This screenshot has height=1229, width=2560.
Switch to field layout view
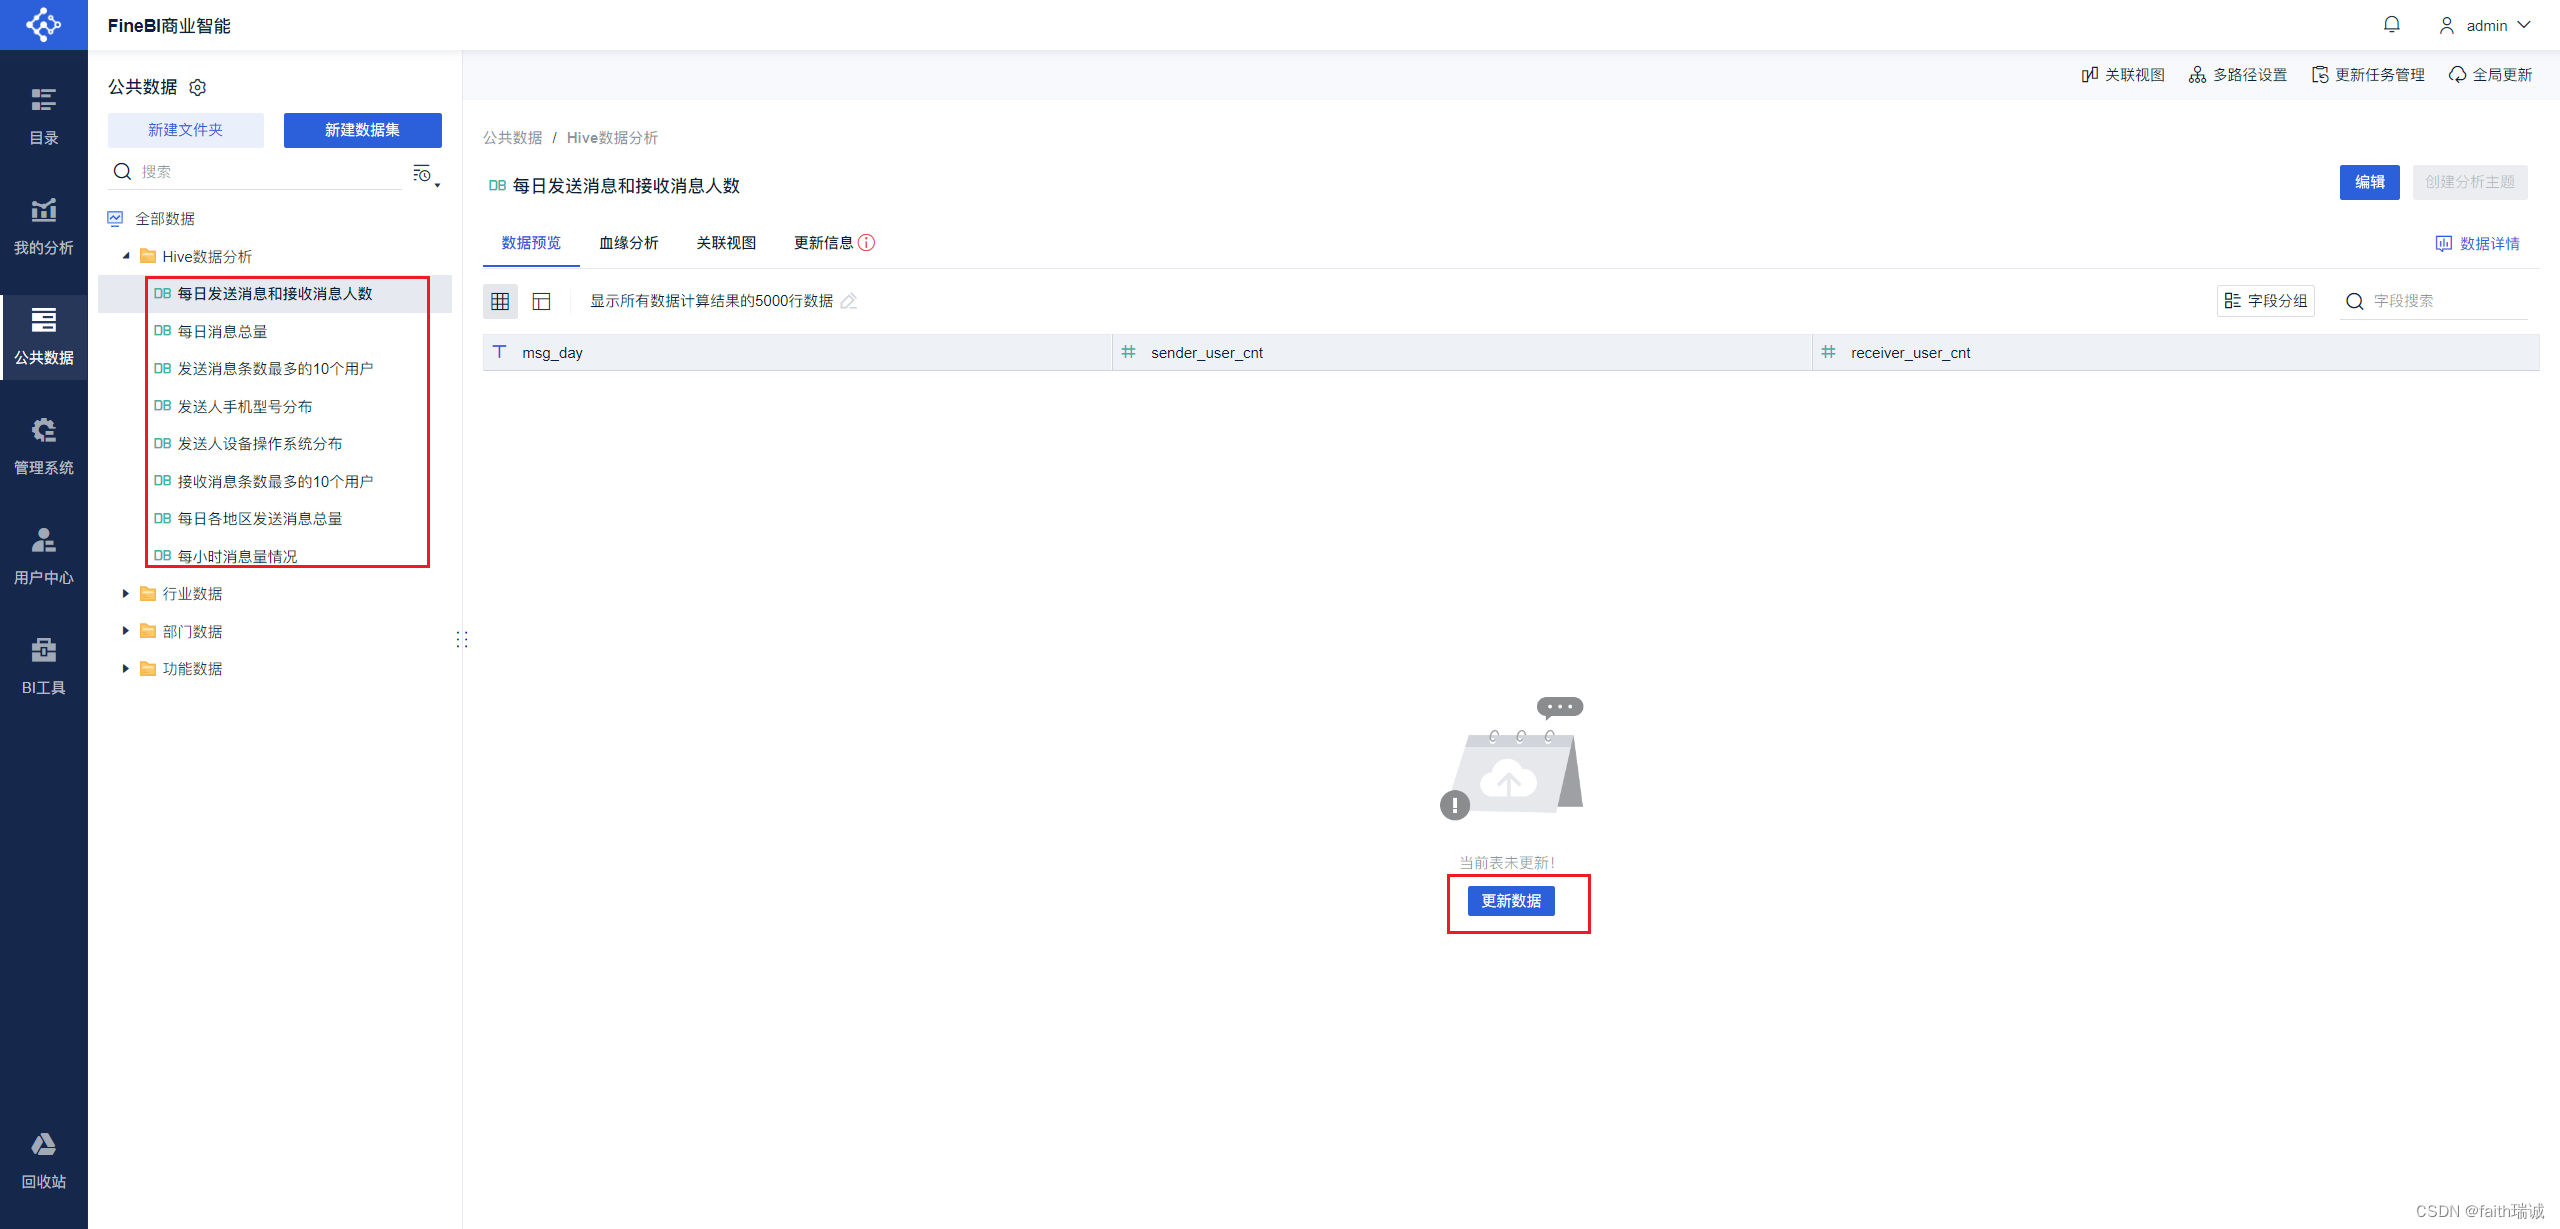541,301
